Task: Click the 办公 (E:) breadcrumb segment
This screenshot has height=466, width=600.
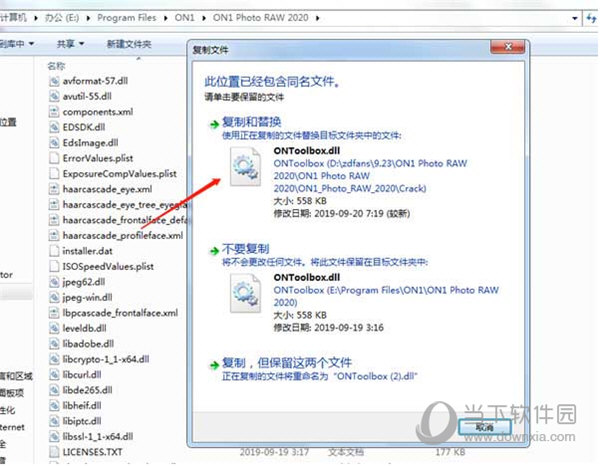Action: tap(62, 18)
